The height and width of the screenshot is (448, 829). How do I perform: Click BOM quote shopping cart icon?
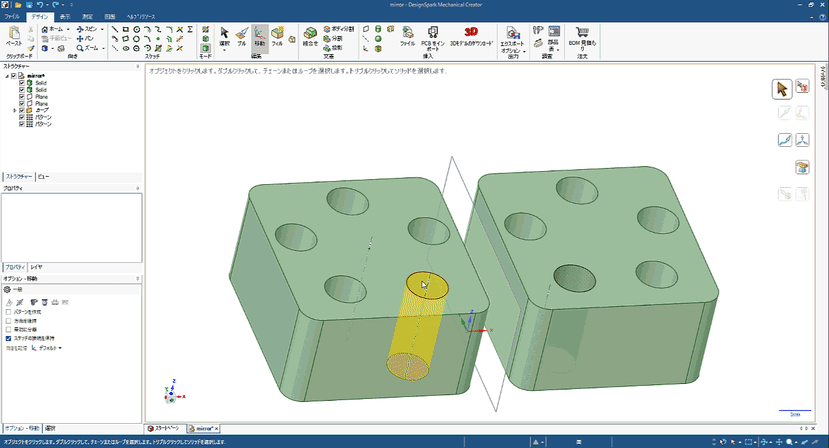coord(582,39)
